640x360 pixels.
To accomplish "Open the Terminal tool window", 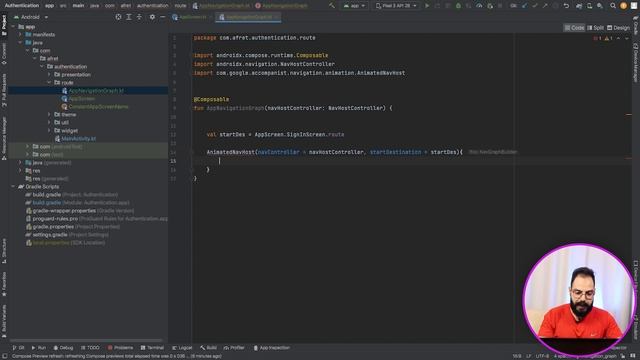I will (152, 348).
